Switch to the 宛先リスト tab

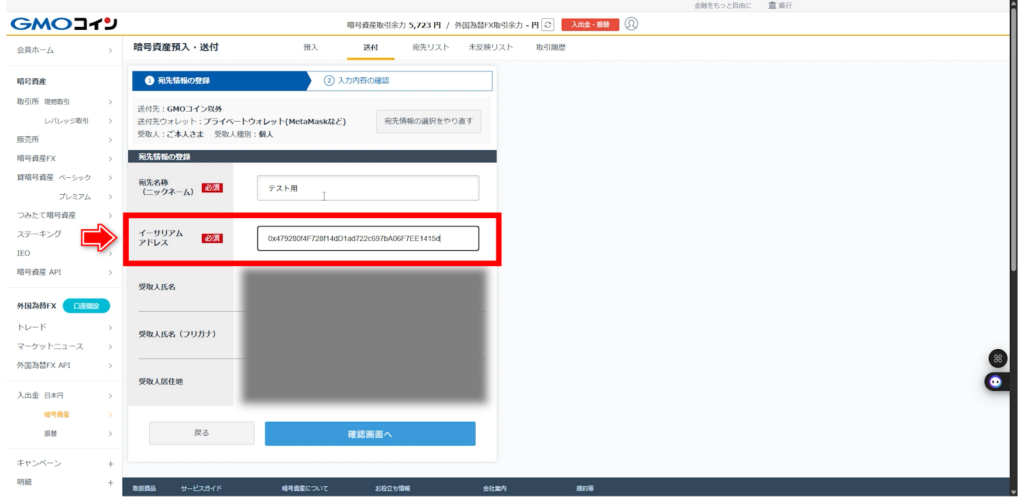point(430,47)
